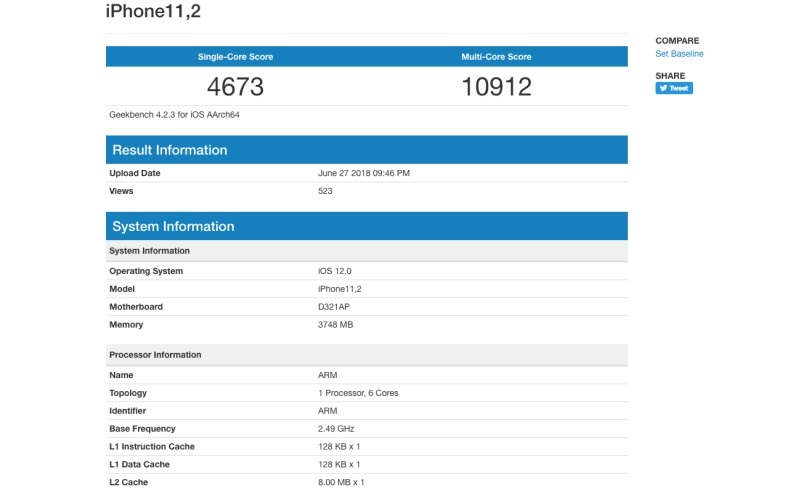This screenshot has width=800, height=492.
Task: Select 128 KB x 1 in L1 Instruction Cache row
Action: [339, 447]
